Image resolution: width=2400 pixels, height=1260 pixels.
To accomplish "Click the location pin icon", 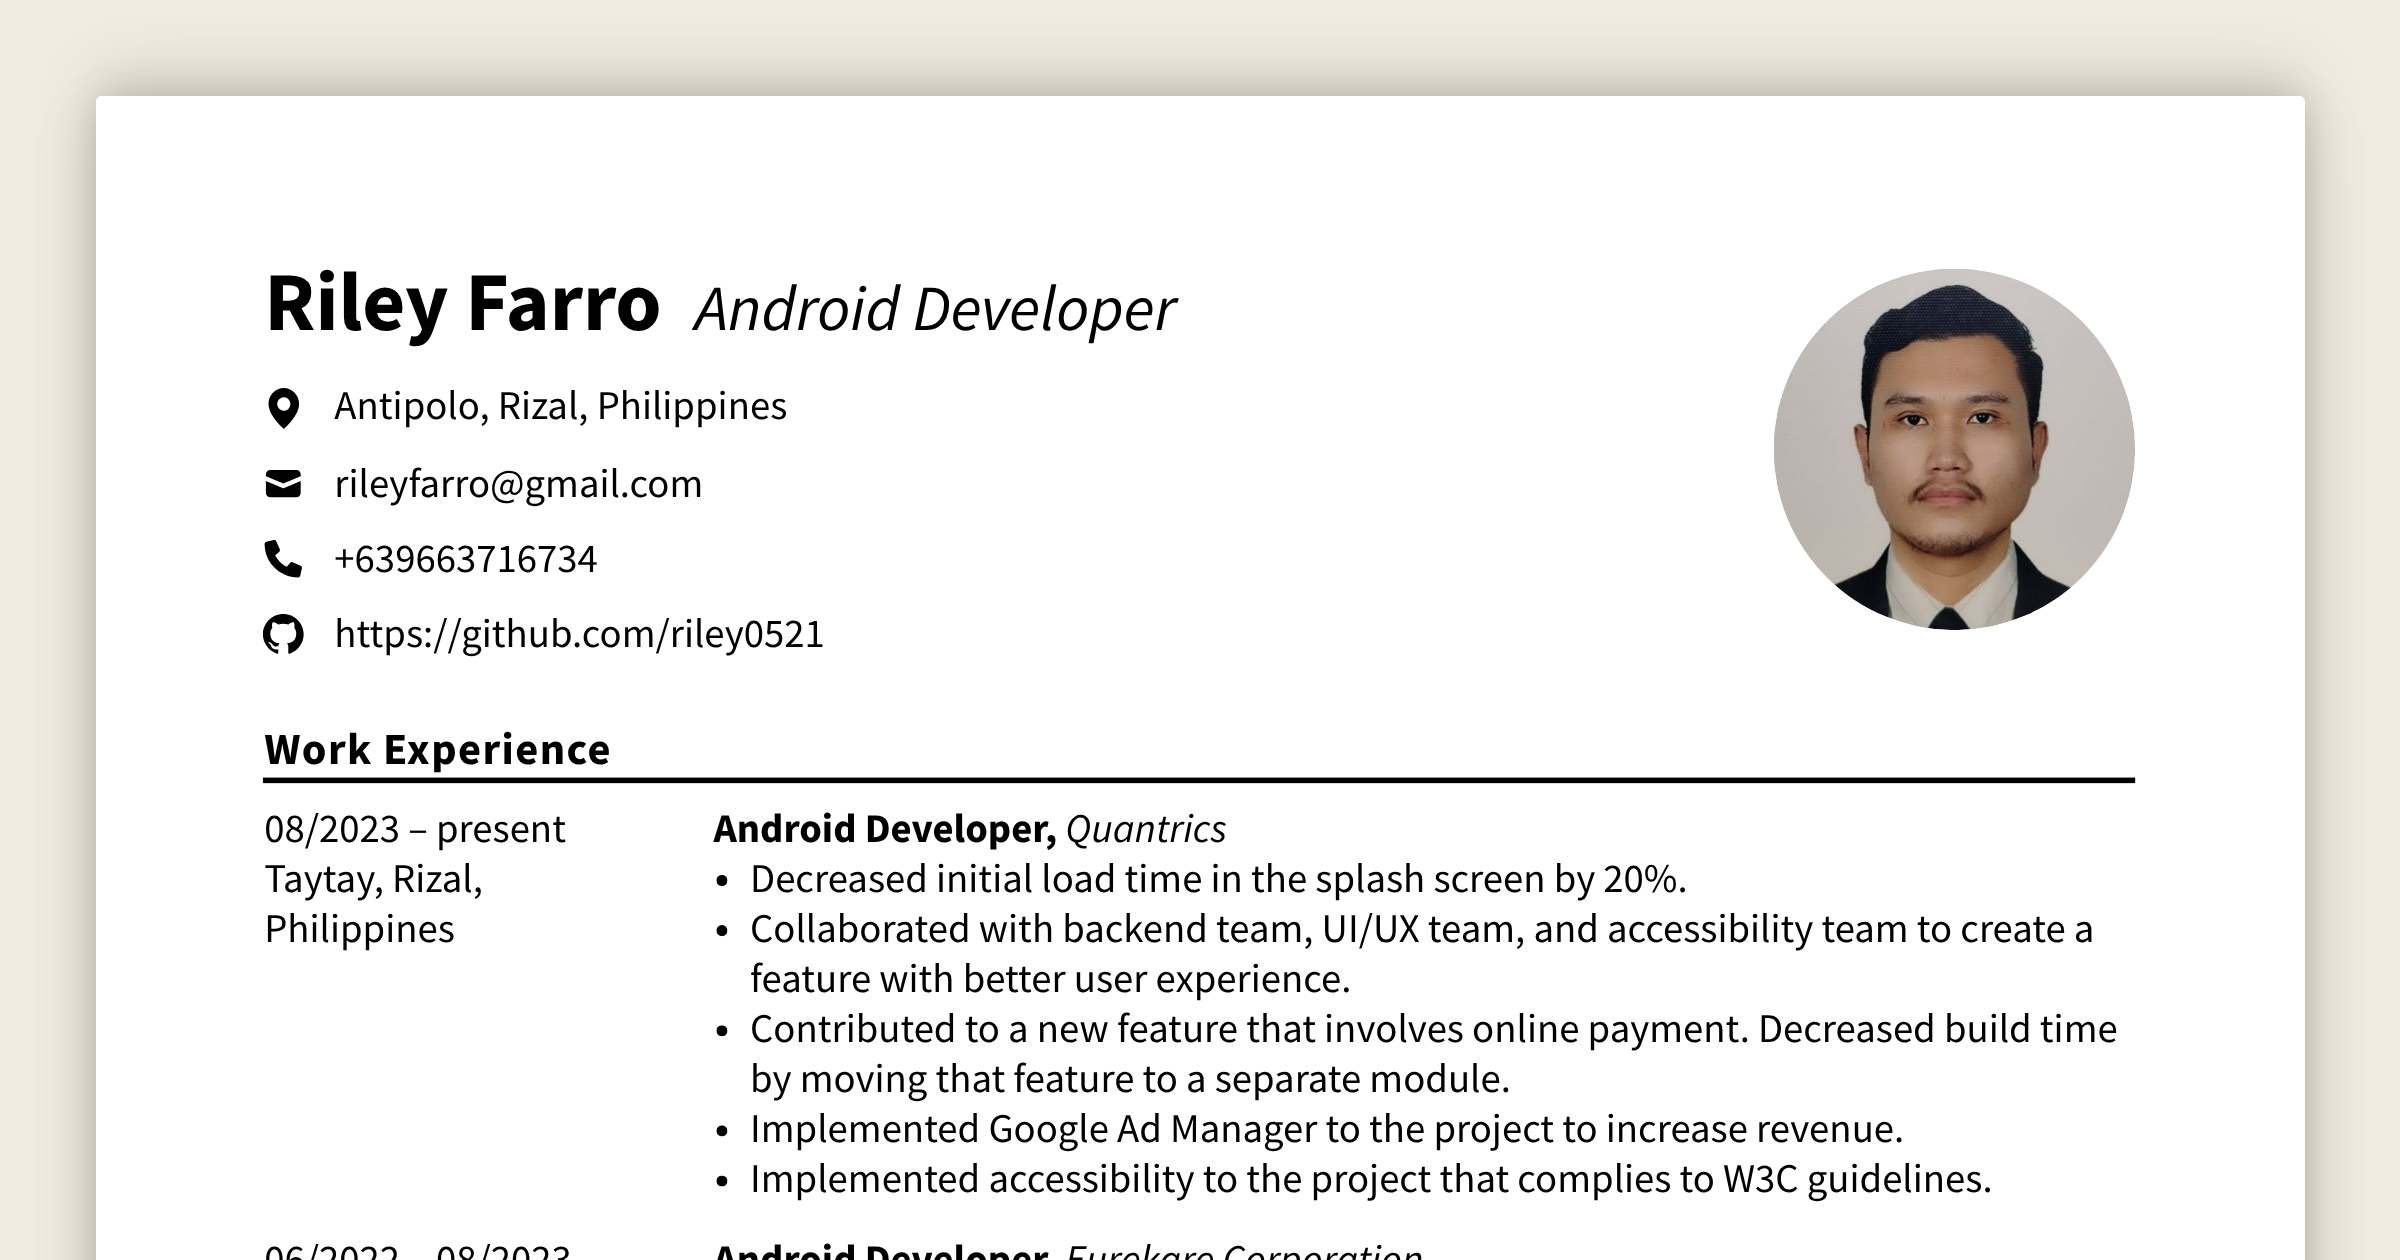I will click(x=284, y=406).
